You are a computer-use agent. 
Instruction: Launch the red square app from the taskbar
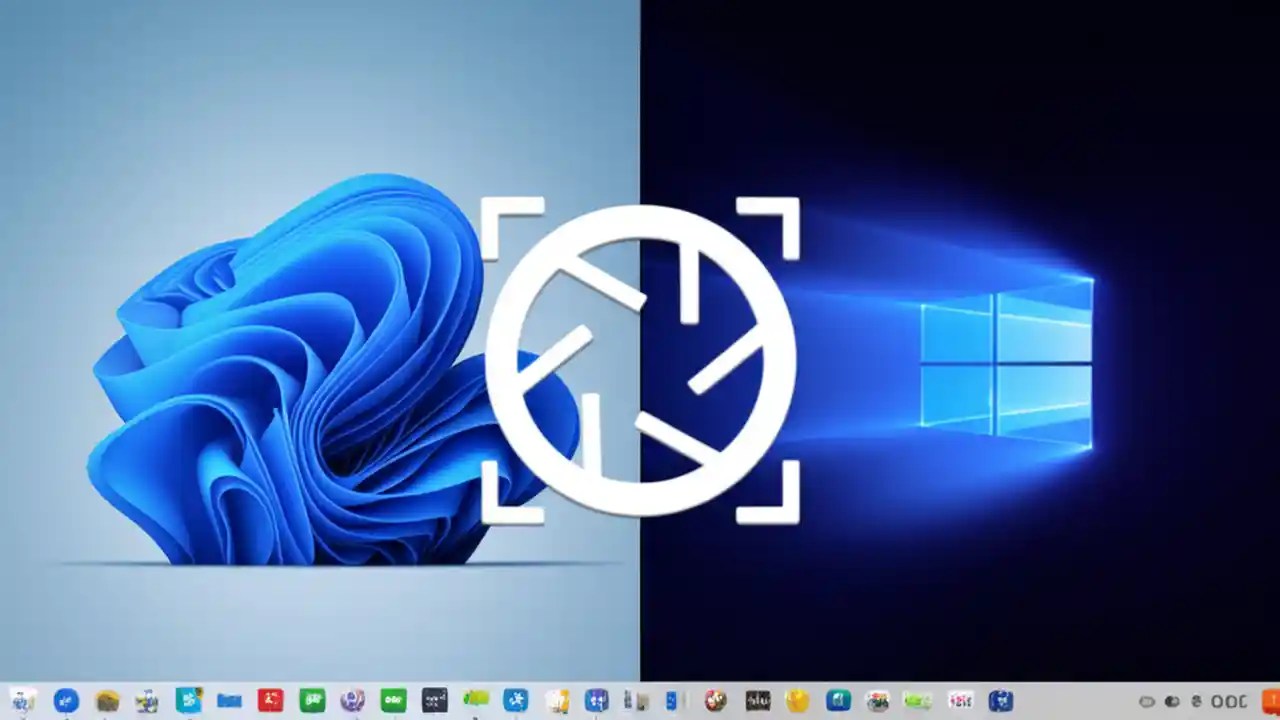pyautogui.click(x=270, y=700)
